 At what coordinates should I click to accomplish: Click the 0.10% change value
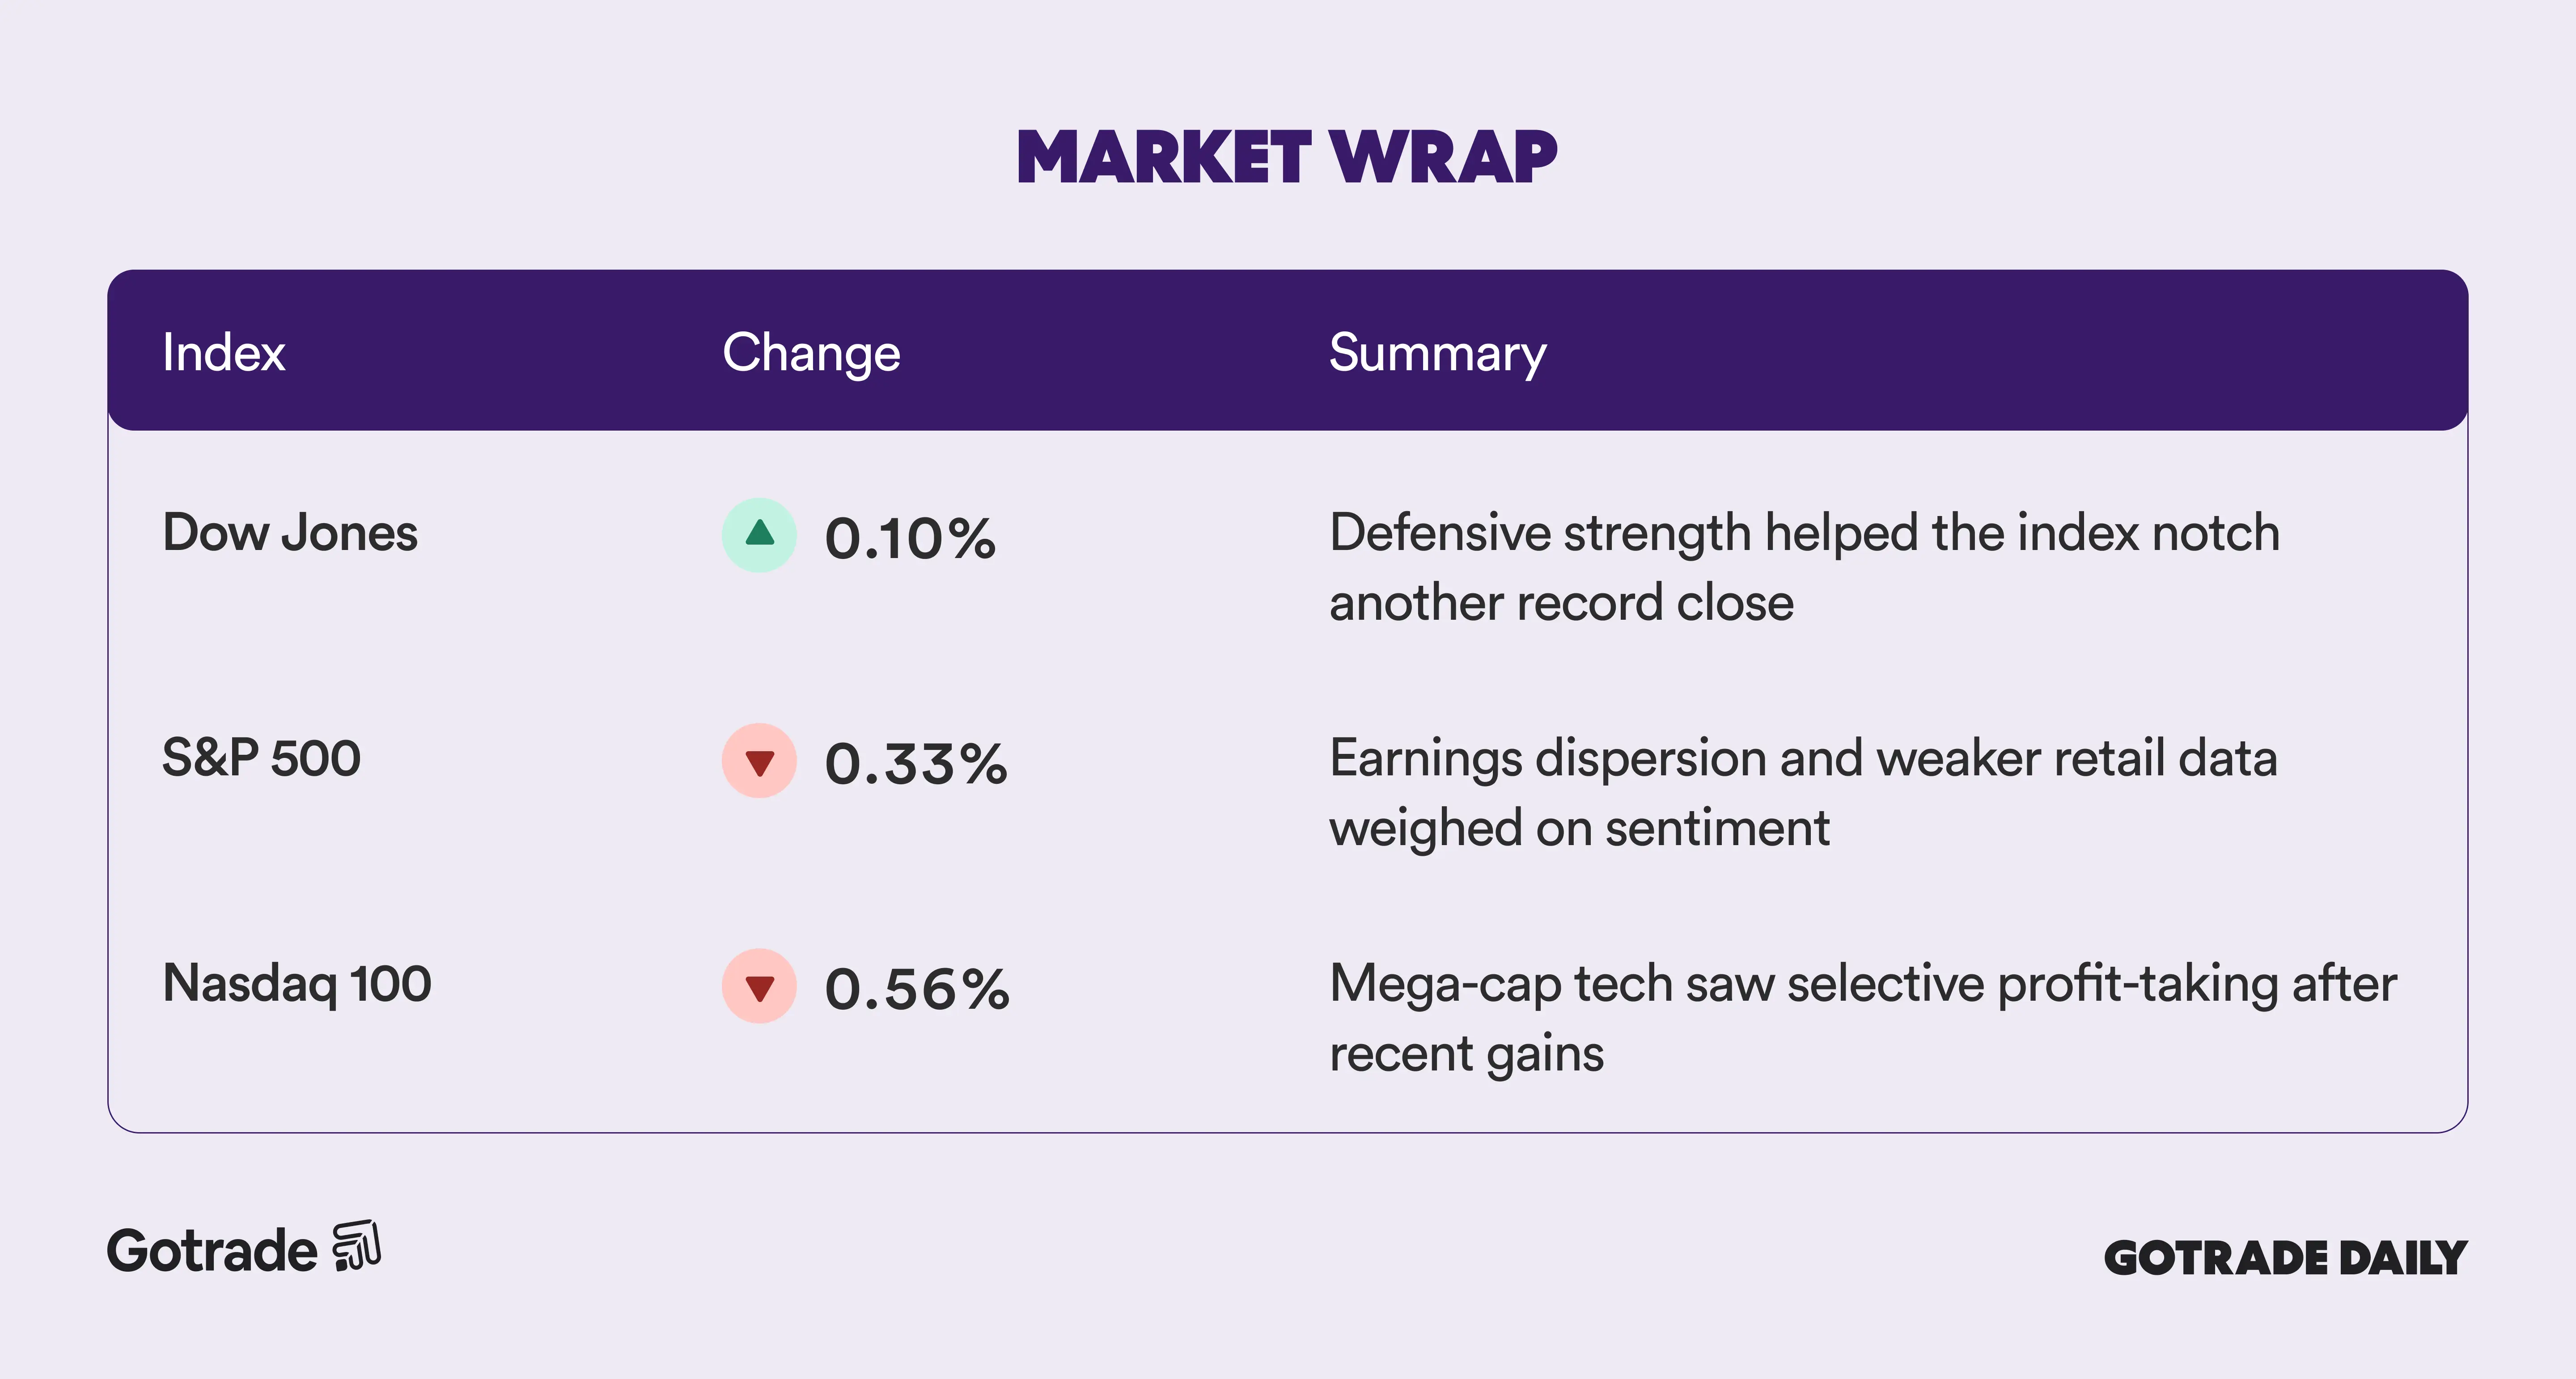(x=910, y=539)
